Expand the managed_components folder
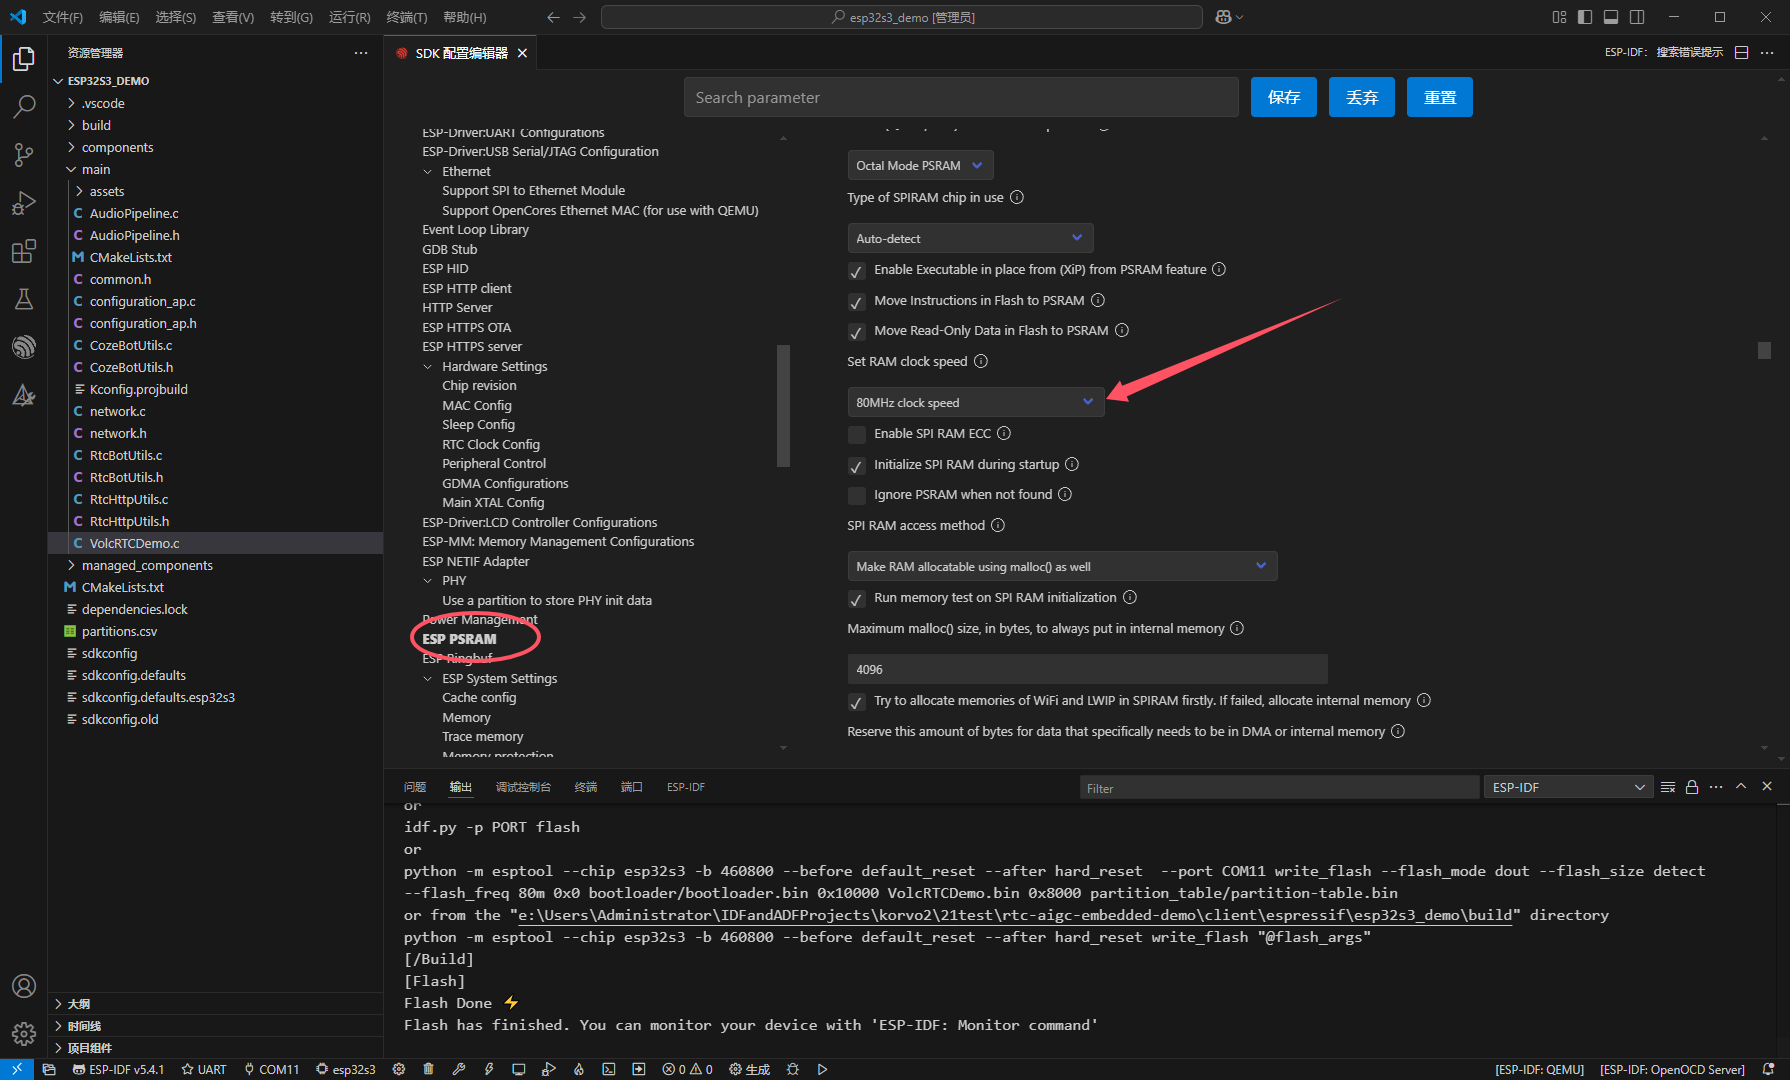This screenshot has height=1080, width=1790. point(147,565)
